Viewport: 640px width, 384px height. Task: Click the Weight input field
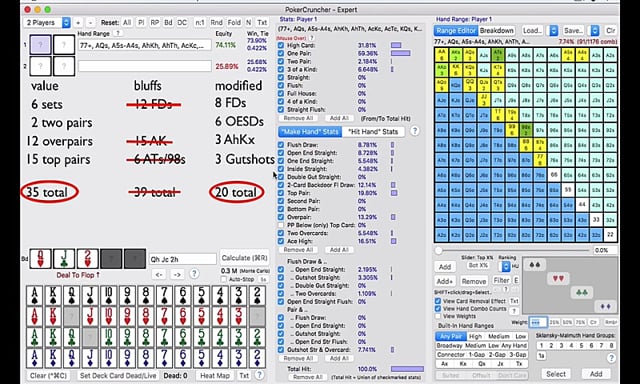pos(538,322)
